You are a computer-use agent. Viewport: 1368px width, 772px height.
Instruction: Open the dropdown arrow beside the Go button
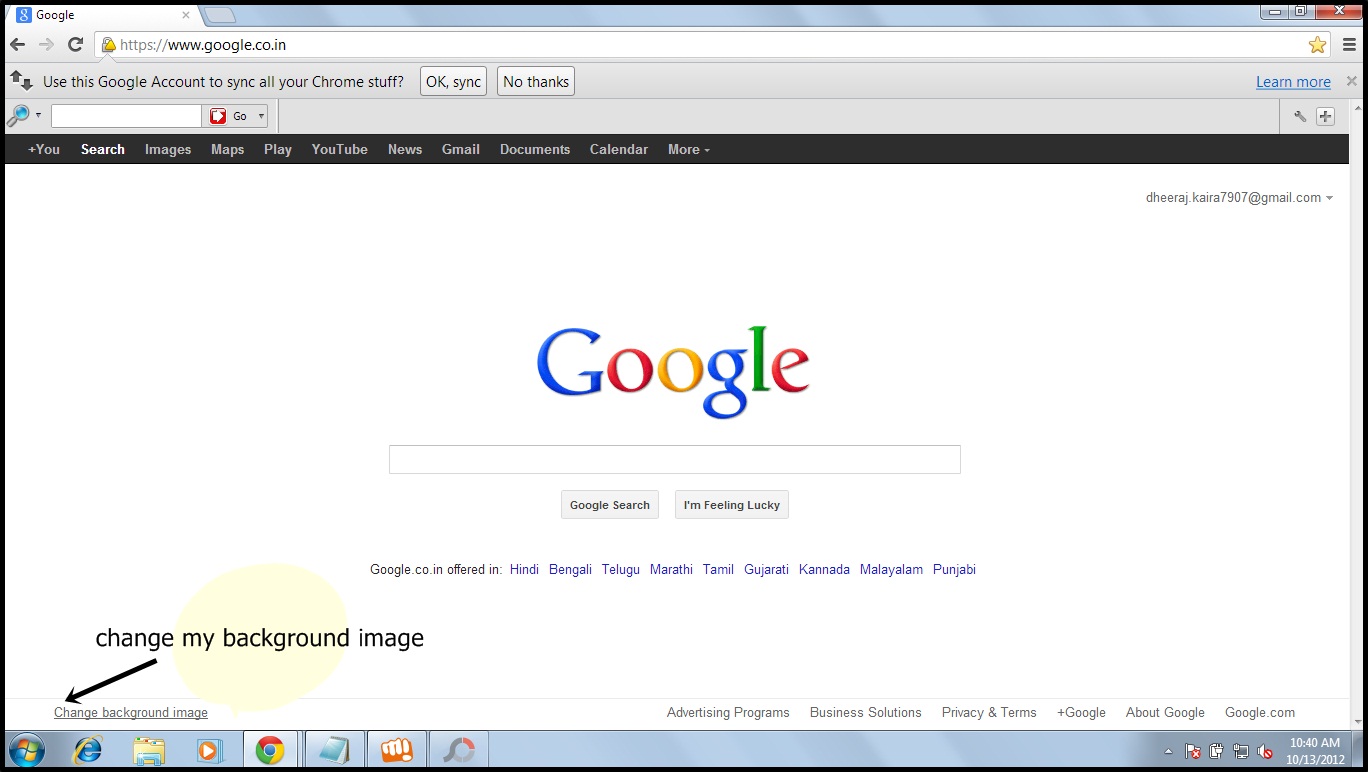click(x=261, y=116)
